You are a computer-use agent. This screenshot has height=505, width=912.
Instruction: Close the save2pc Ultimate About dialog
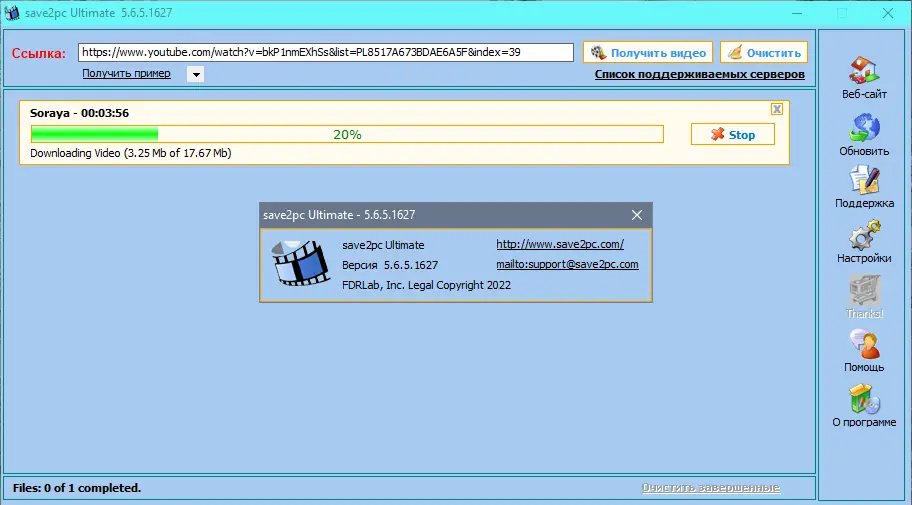coord(637,215)
